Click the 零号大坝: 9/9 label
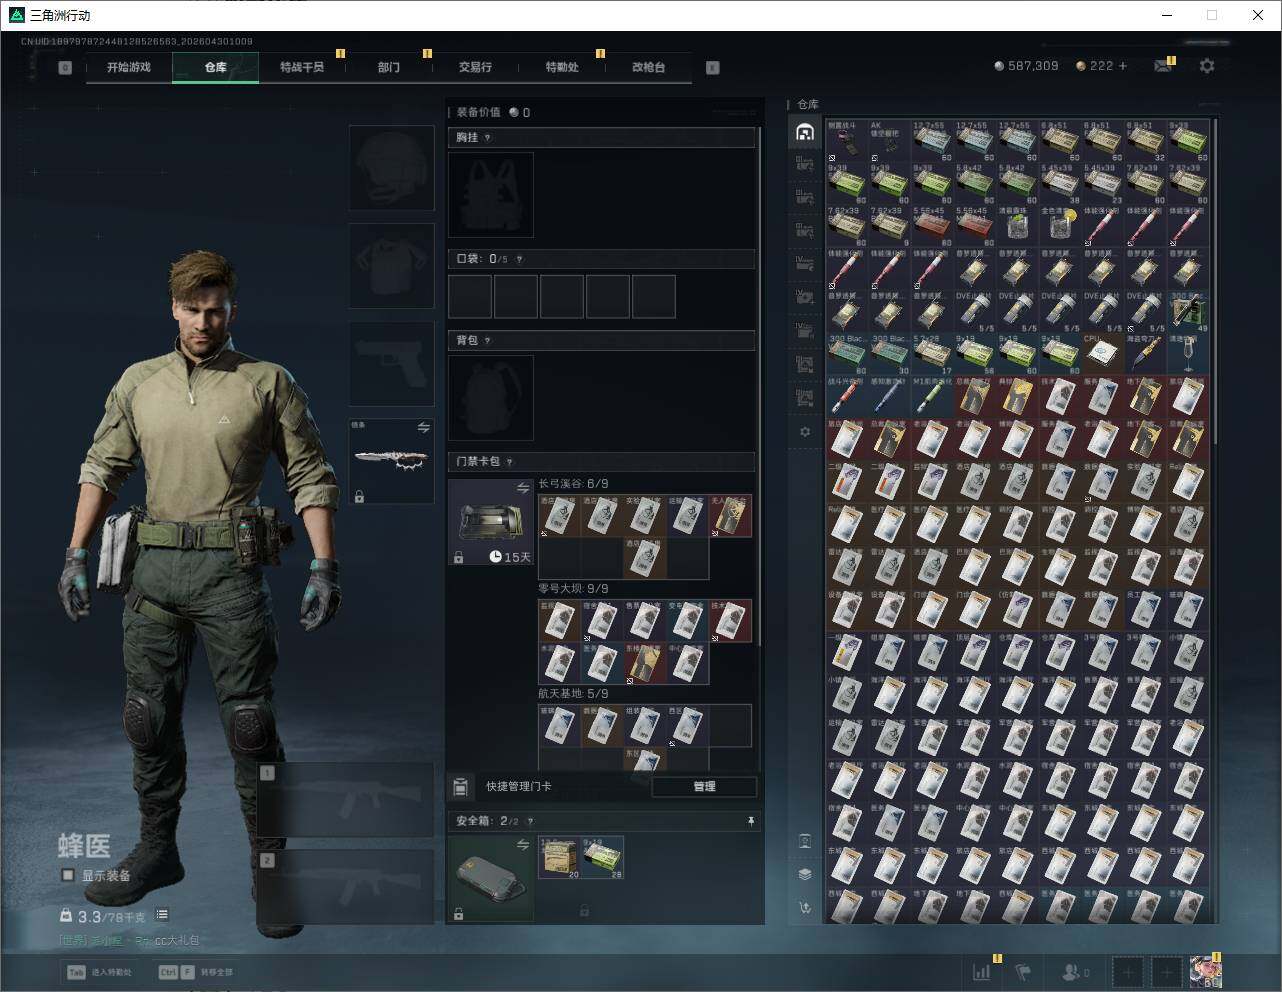This screenshot has width=1282, height=992. pos(573,589)
